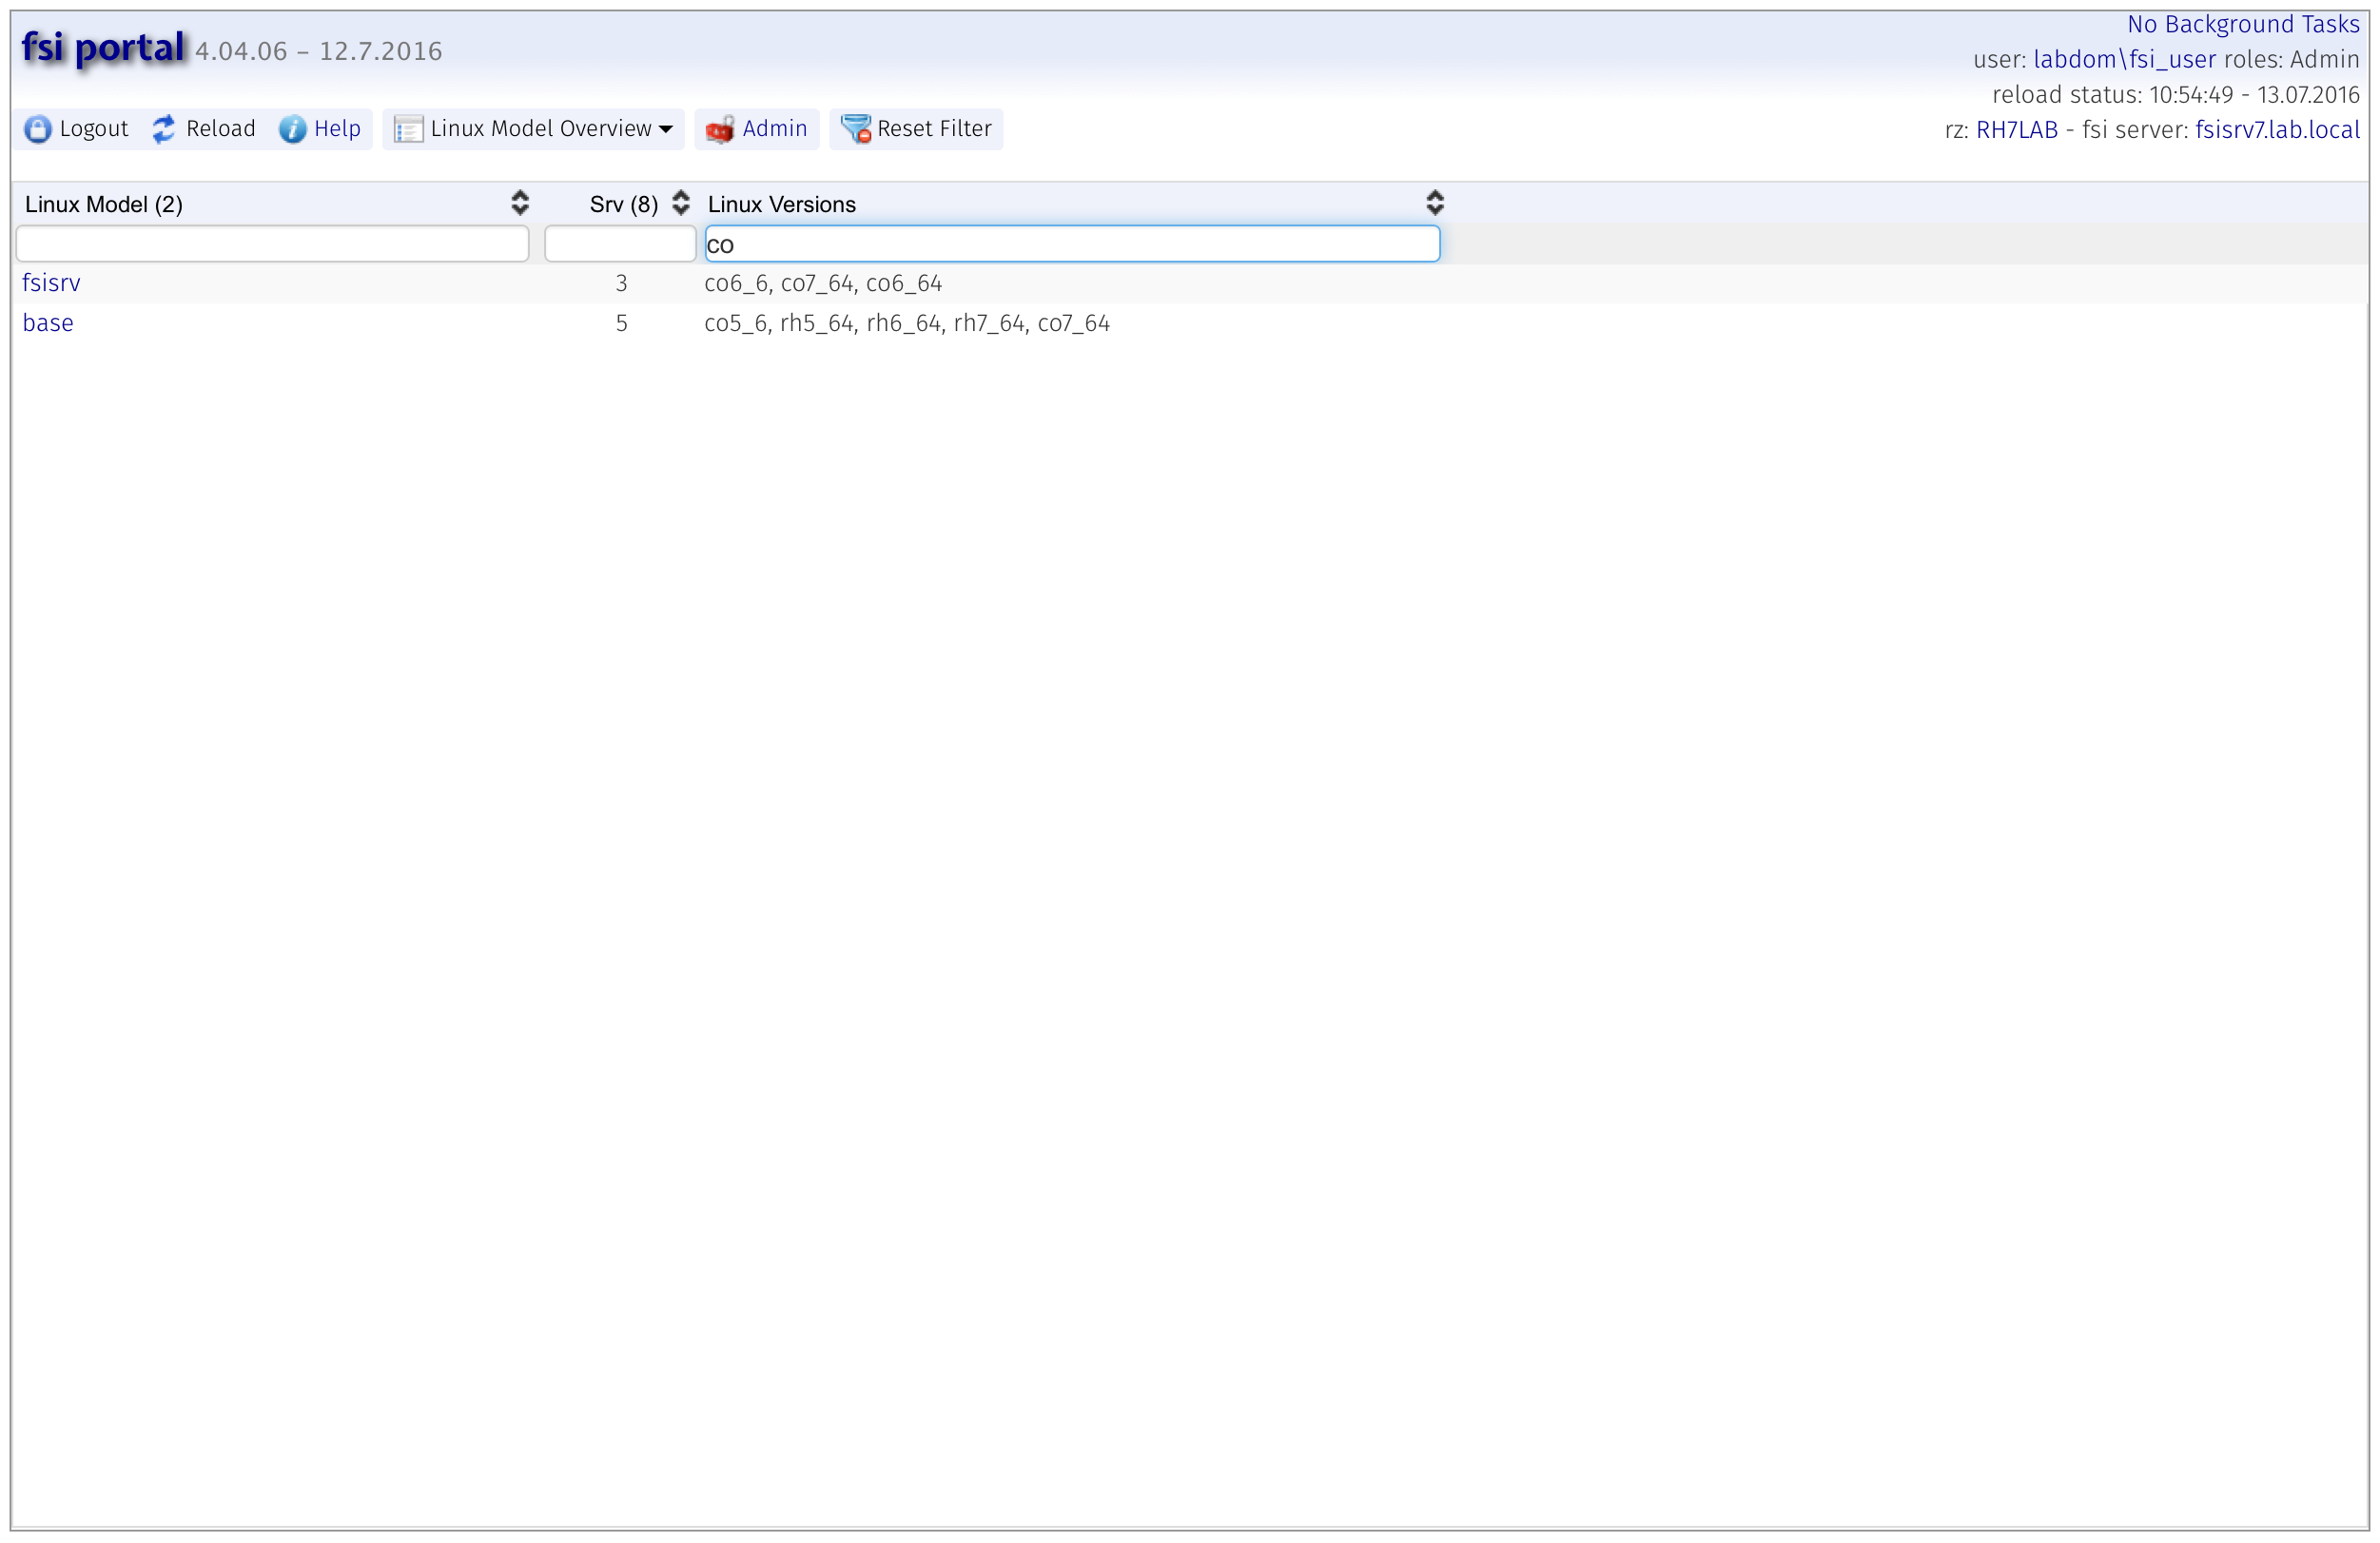Sort by Linux Versions column arrows
The width and height of the screenshot is (2380, 1543).
pyautogui.click(x=1435, y=203)
